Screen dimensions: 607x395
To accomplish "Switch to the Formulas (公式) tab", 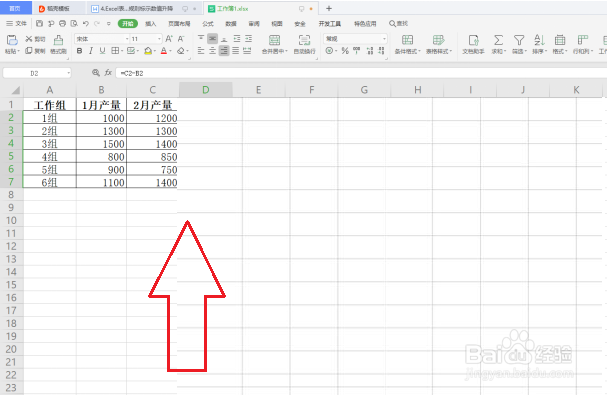I will point(208,24).
